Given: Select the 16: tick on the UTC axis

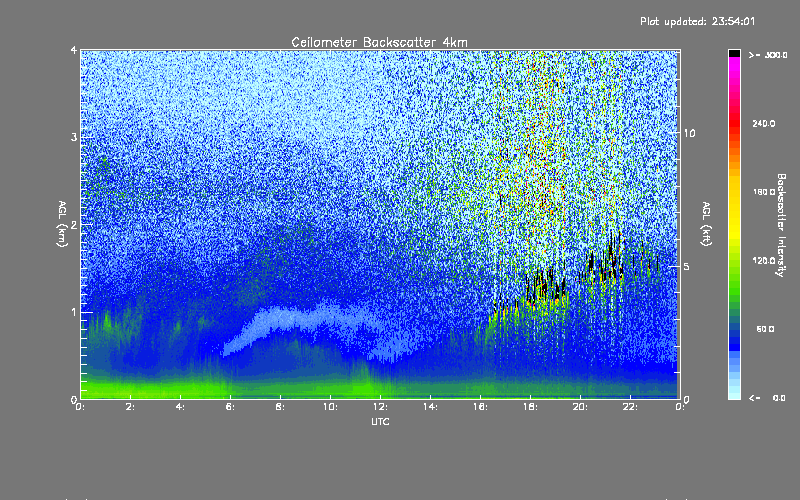Looking at the screenshot, I should 480,407.
